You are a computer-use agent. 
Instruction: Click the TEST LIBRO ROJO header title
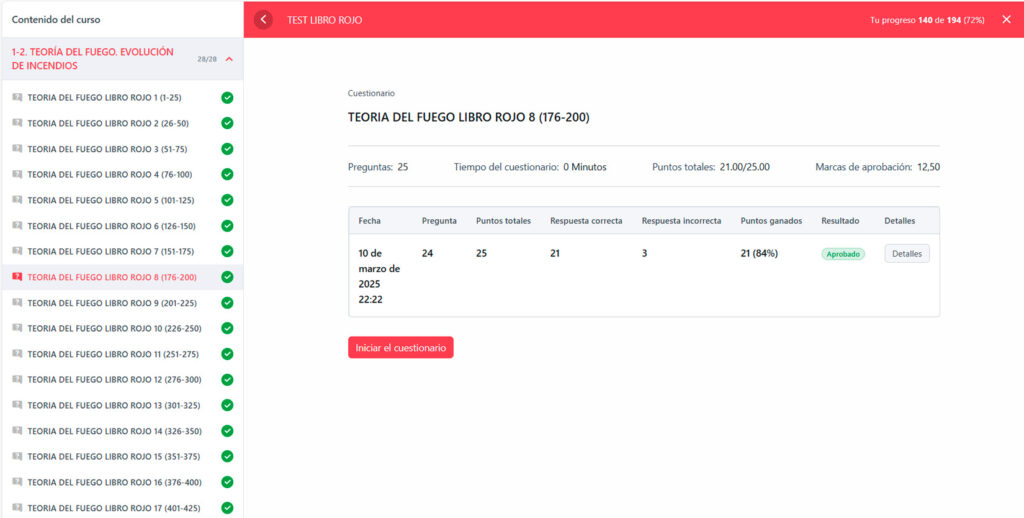[325, 20]
